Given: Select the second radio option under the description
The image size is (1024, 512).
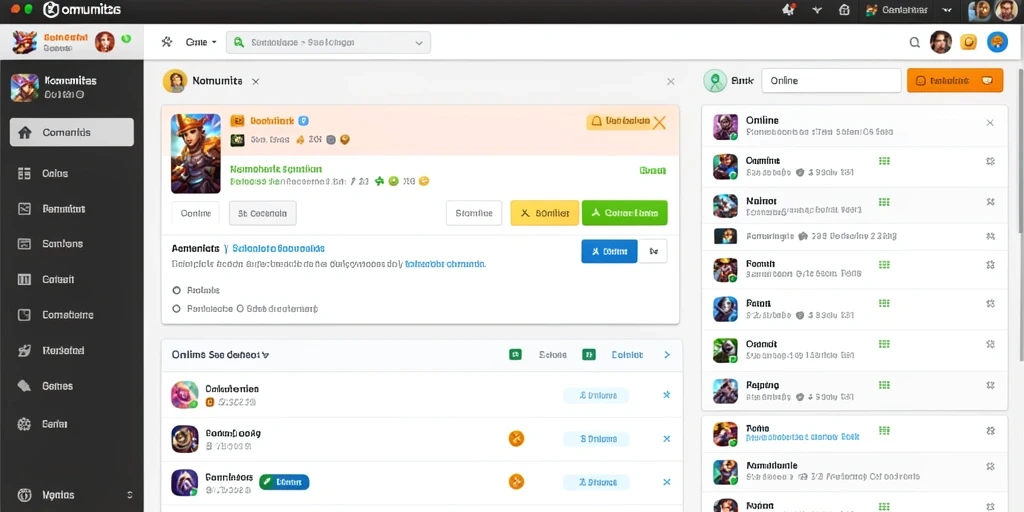Looking at the screenshot, I should click(176, 308).
